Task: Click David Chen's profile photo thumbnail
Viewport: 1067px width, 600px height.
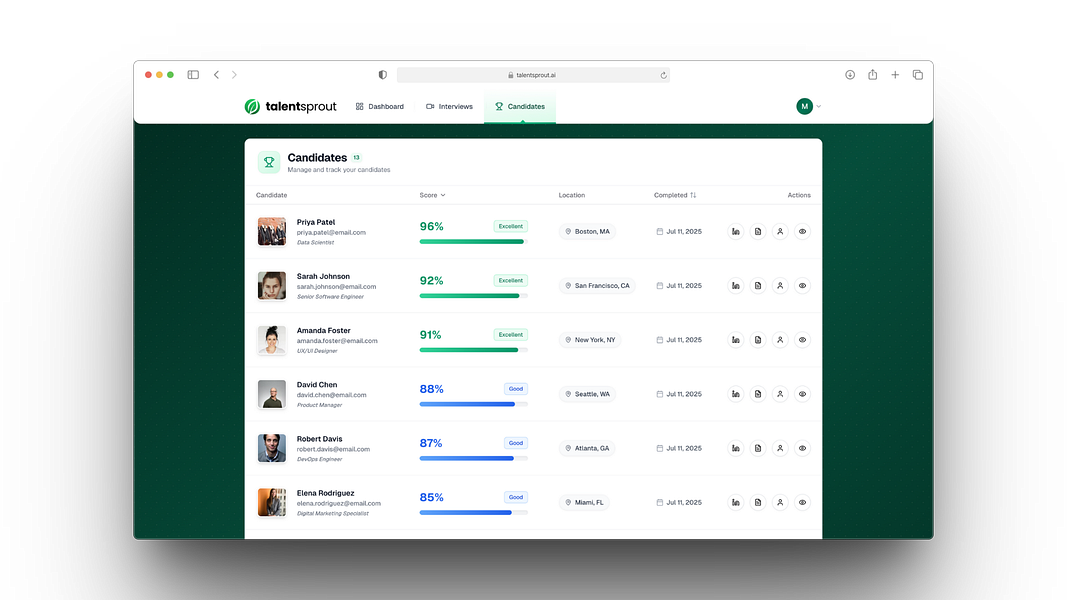Action: pos(271,393)
